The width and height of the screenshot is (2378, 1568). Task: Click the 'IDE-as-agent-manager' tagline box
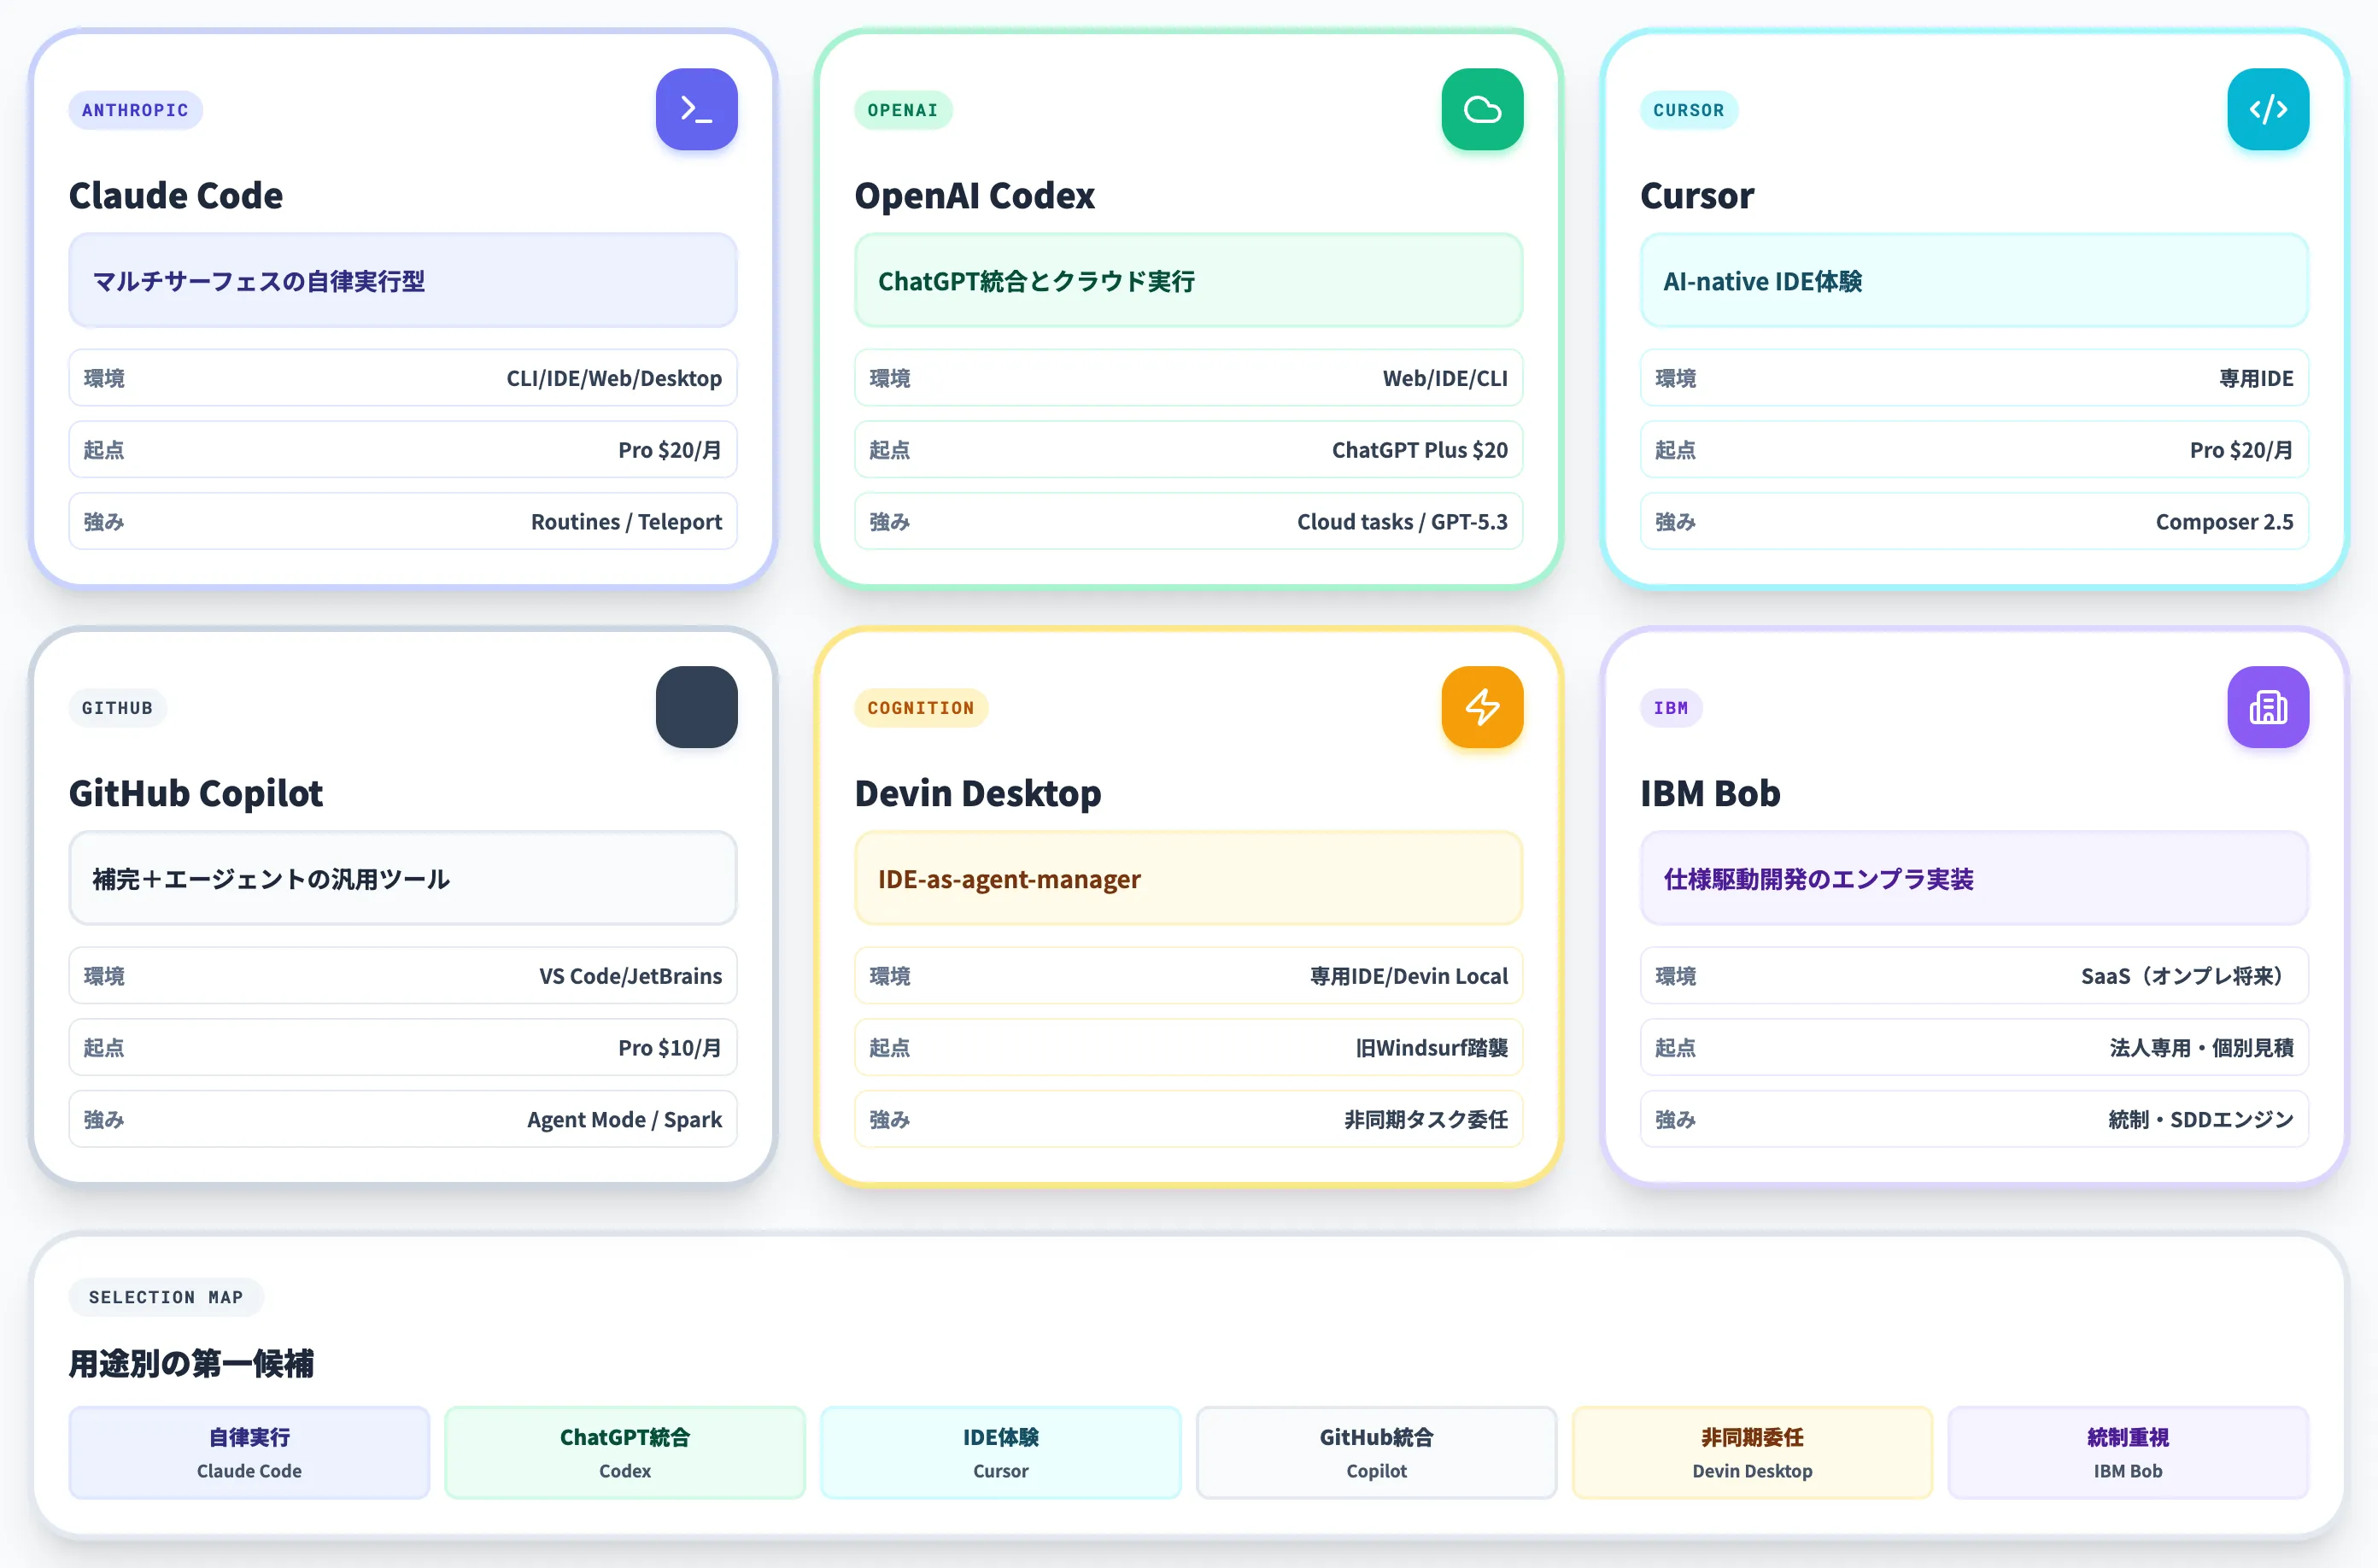(1189, 879)
